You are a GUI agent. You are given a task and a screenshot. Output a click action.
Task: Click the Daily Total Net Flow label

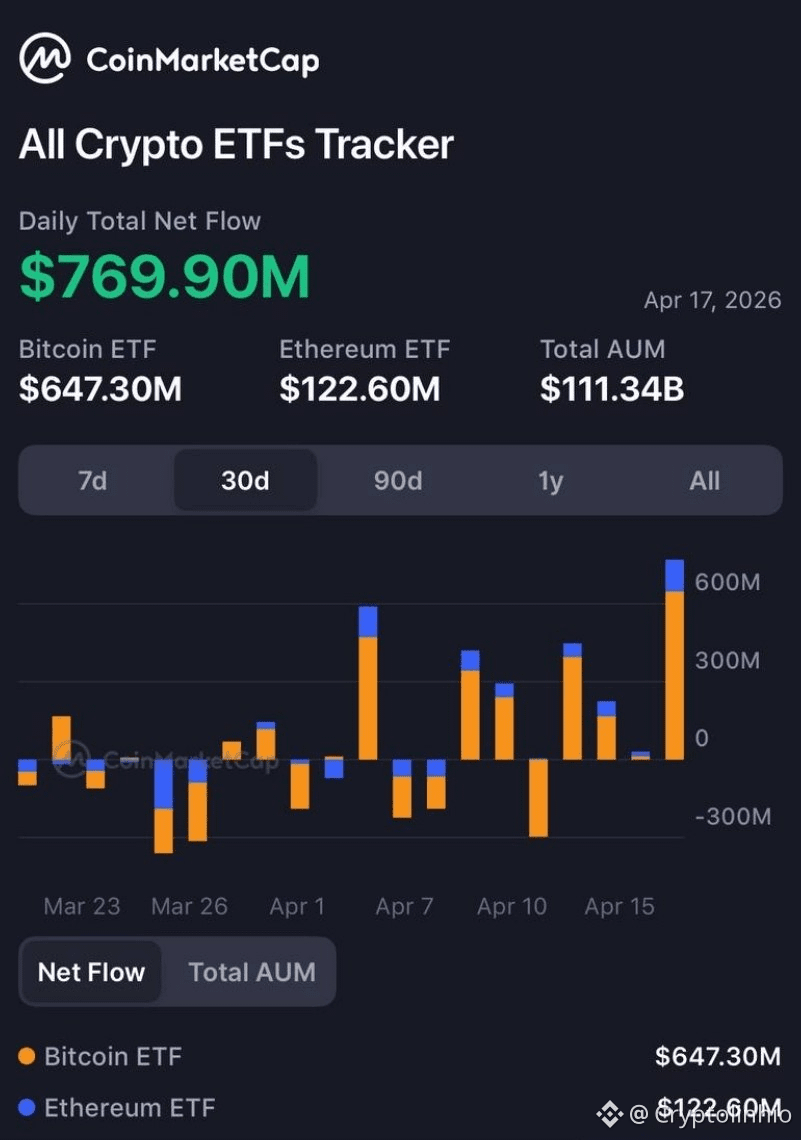coord(140,221)
